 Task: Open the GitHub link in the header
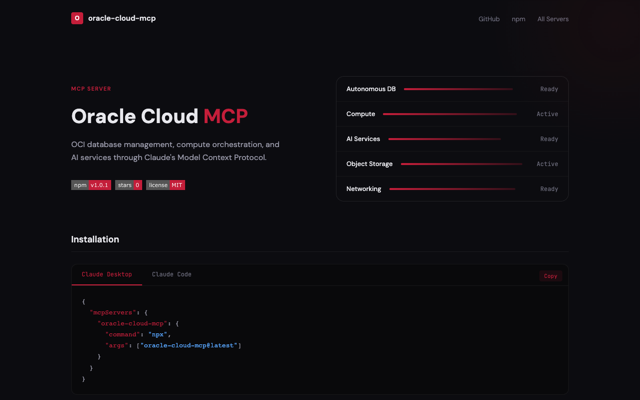[489, 19]
